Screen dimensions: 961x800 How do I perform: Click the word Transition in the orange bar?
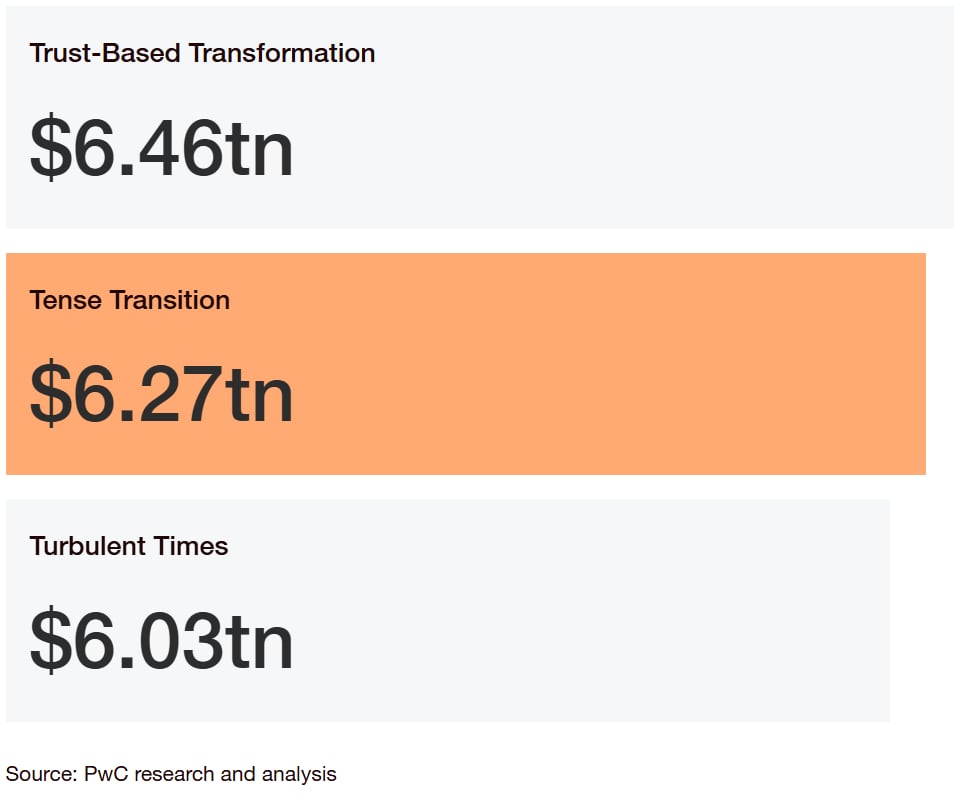pos(170,300)
